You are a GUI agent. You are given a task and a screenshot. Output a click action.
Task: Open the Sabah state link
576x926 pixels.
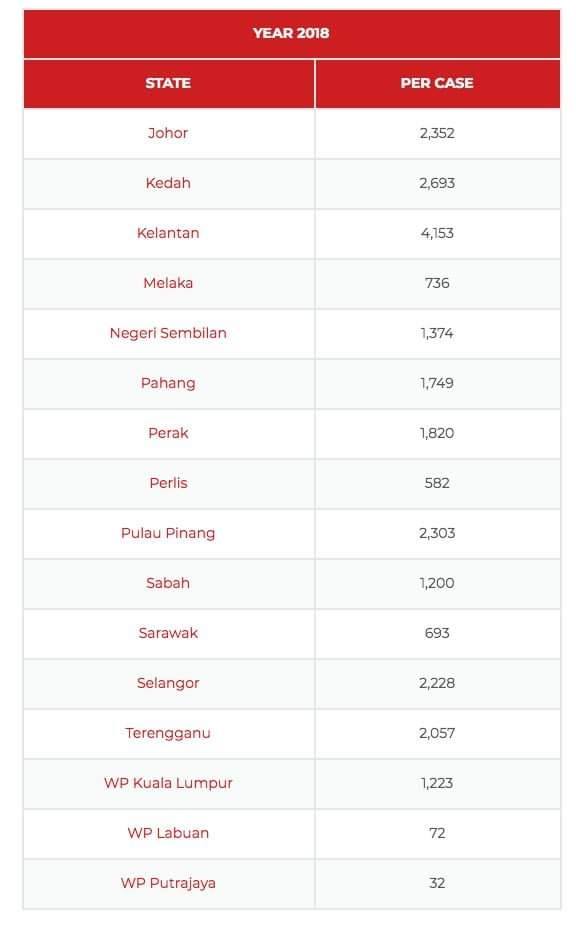pos(168,583)
